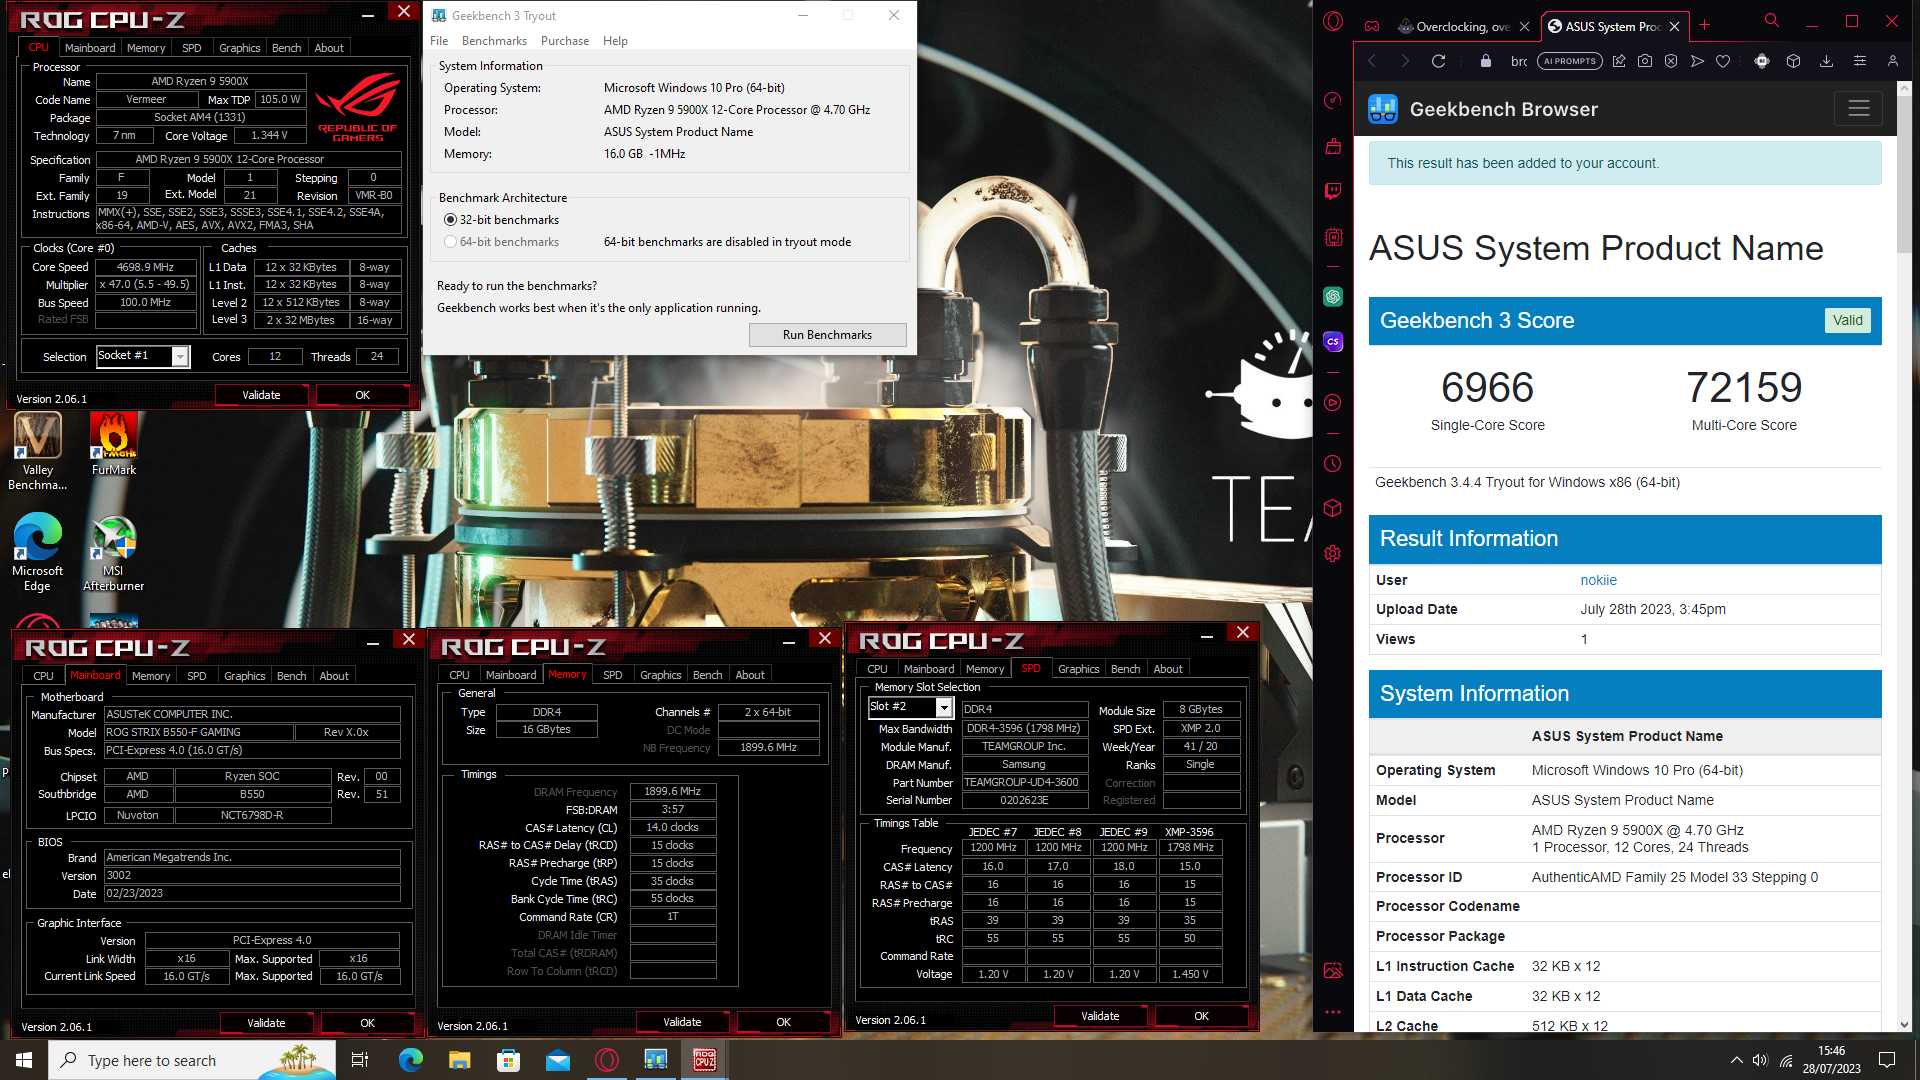1920x1080 pixels.
Task: Click the browser address bar field
Action: pyautogui.click(x=1519, y=61)
